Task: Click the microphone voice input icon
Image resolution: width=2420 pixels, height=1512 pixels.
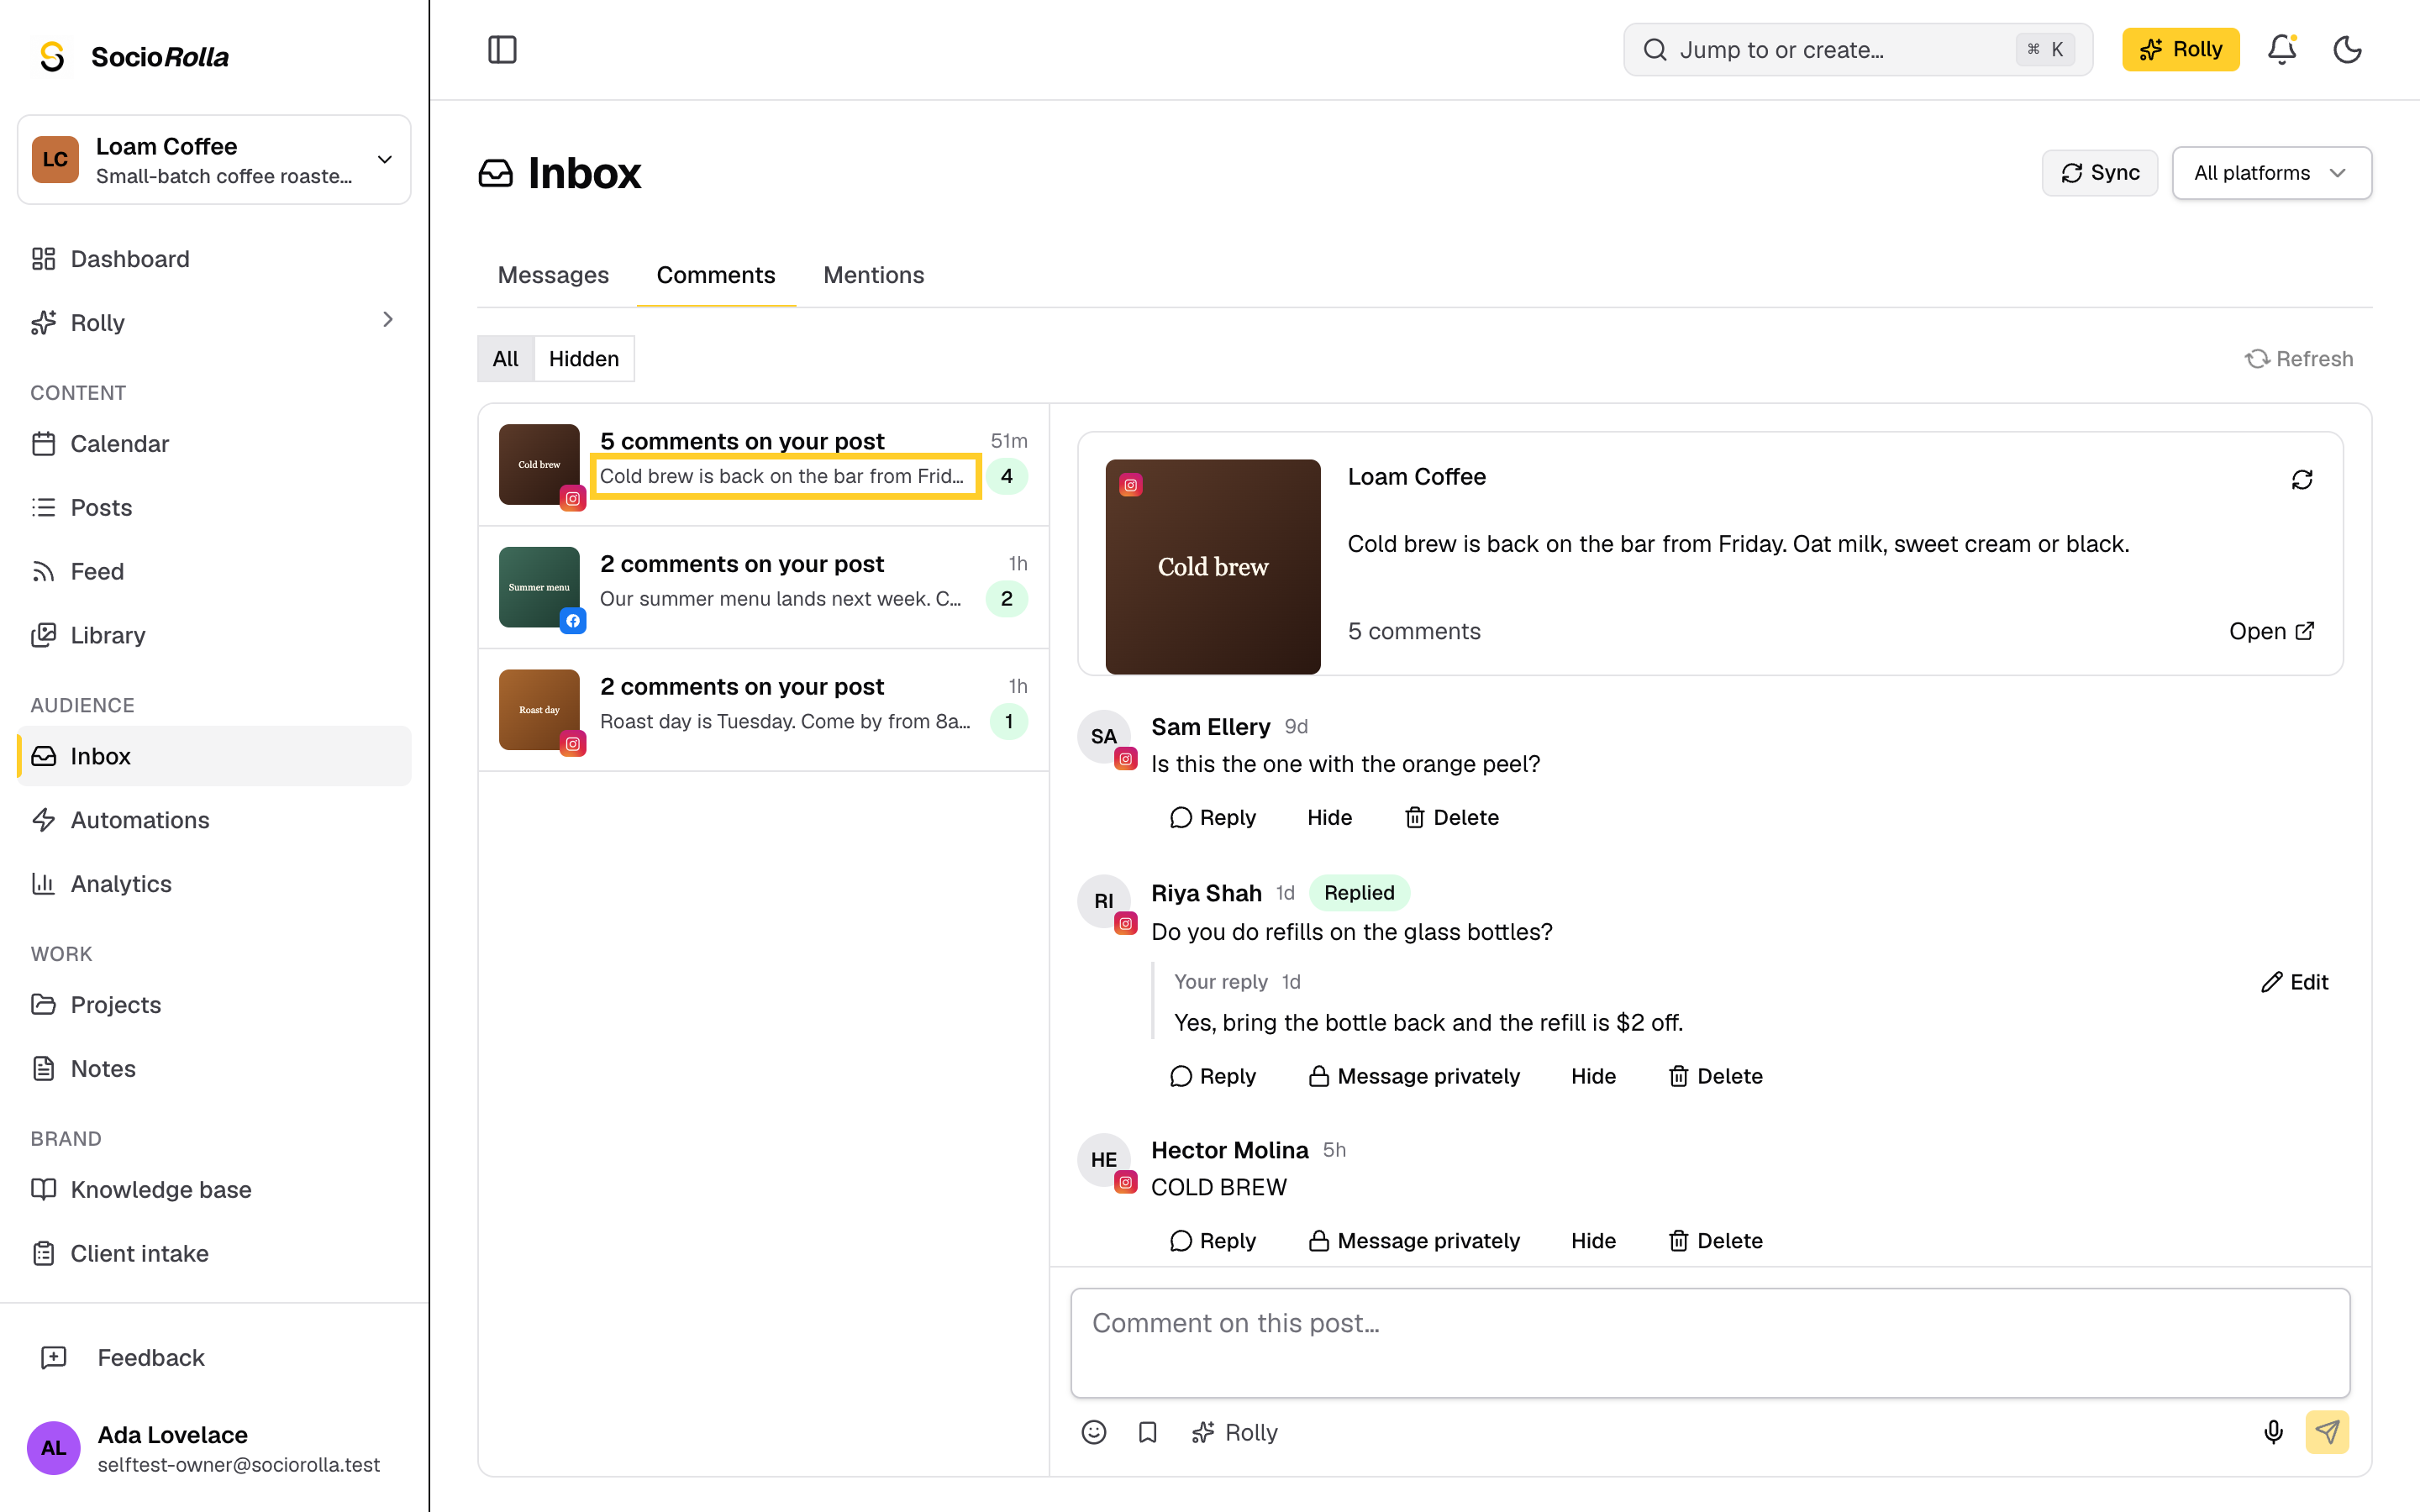Action: pyautogui.click(x=2273, y=1432)
